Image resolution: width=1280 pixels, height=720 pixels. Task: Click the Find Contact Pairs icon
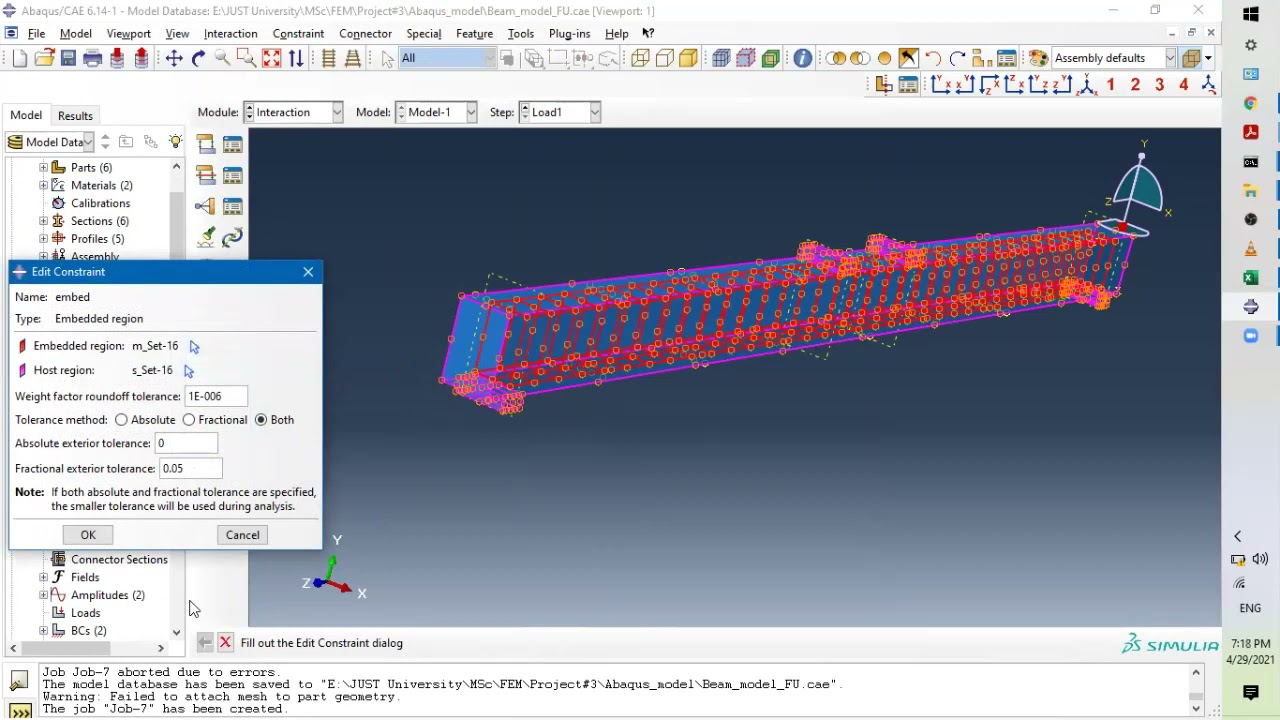[206, 237]
